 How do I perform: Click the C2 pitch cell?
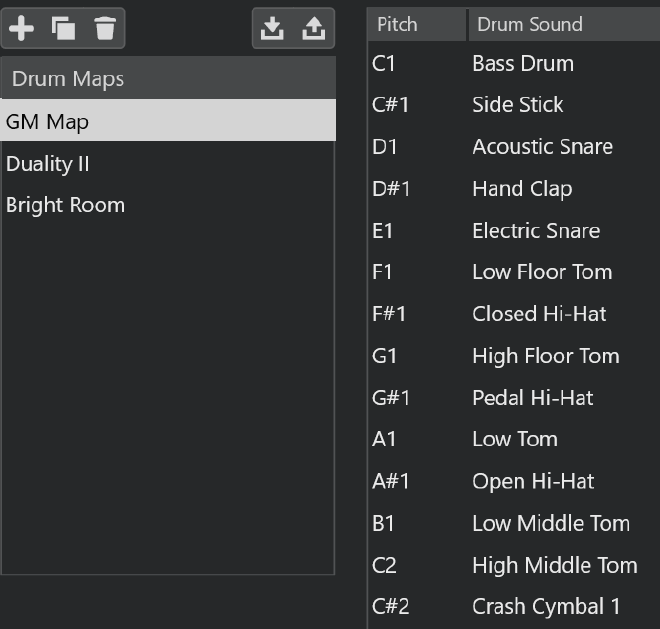click(x=384, y=565)
